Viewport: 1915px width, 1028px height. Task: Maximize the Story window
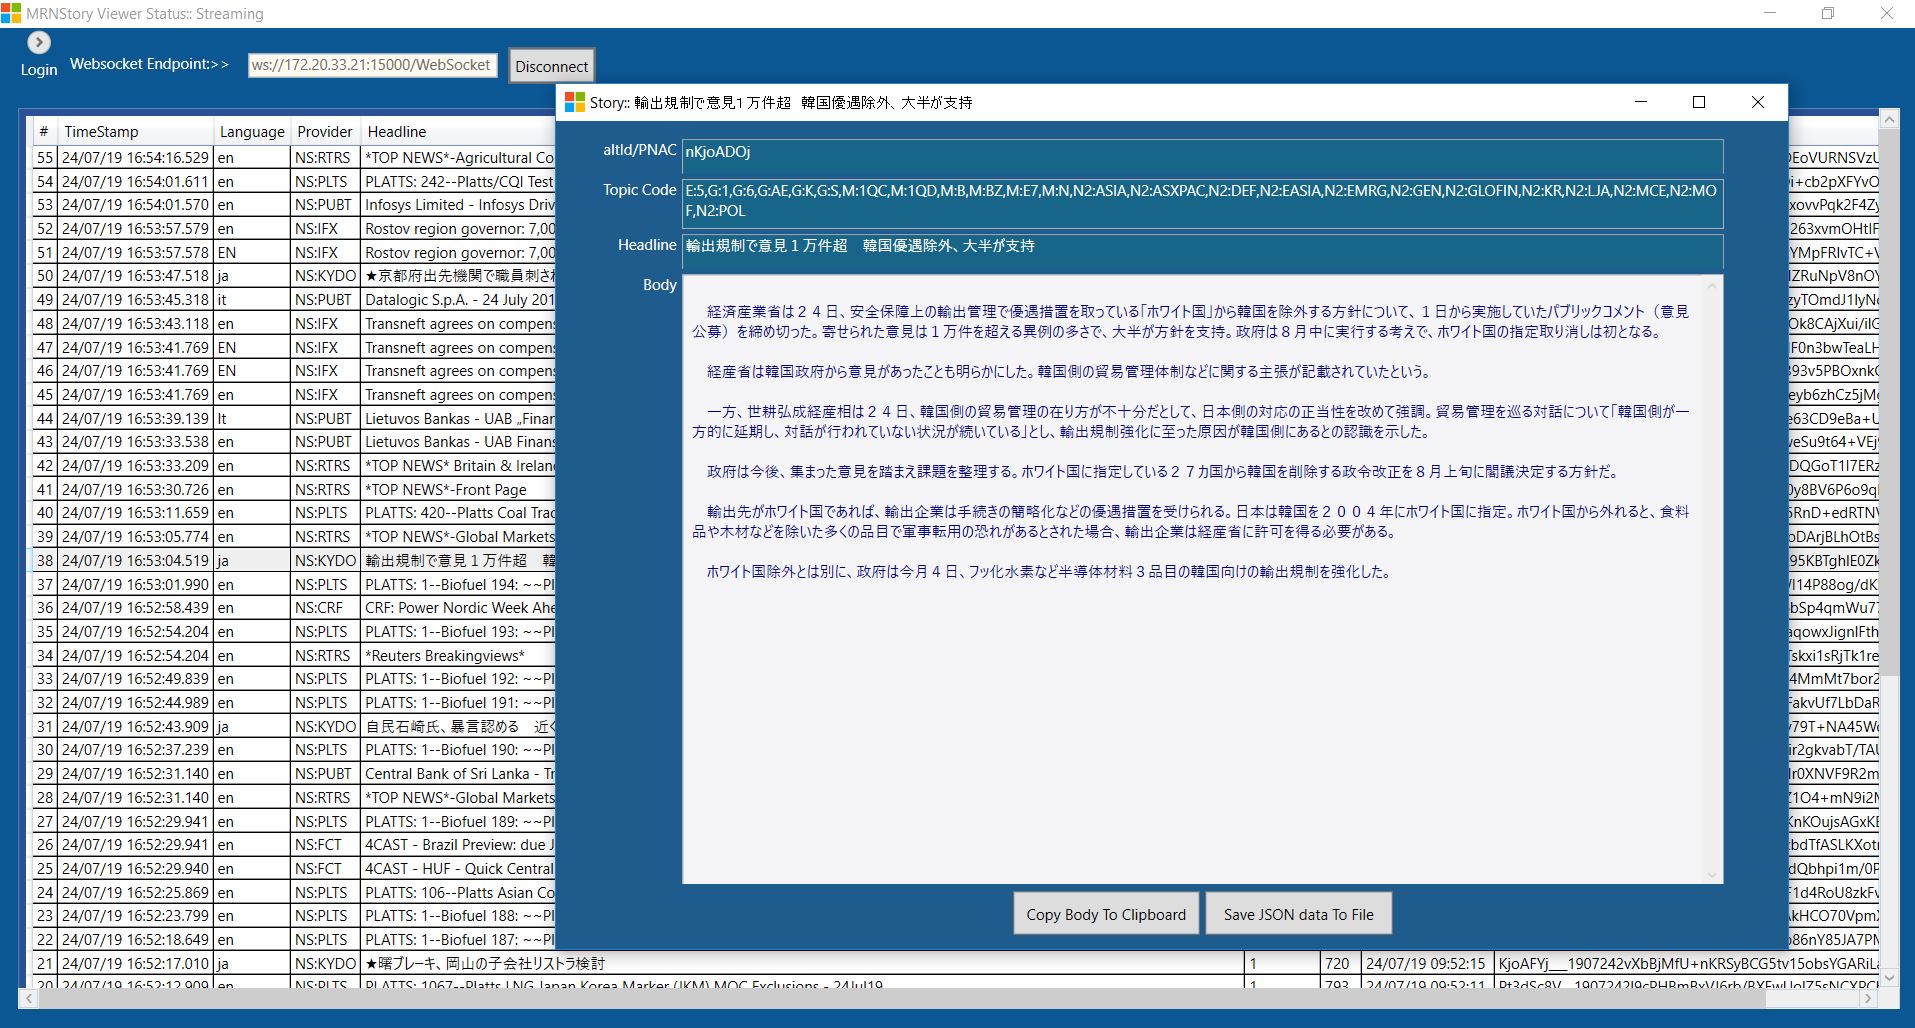1698,102
